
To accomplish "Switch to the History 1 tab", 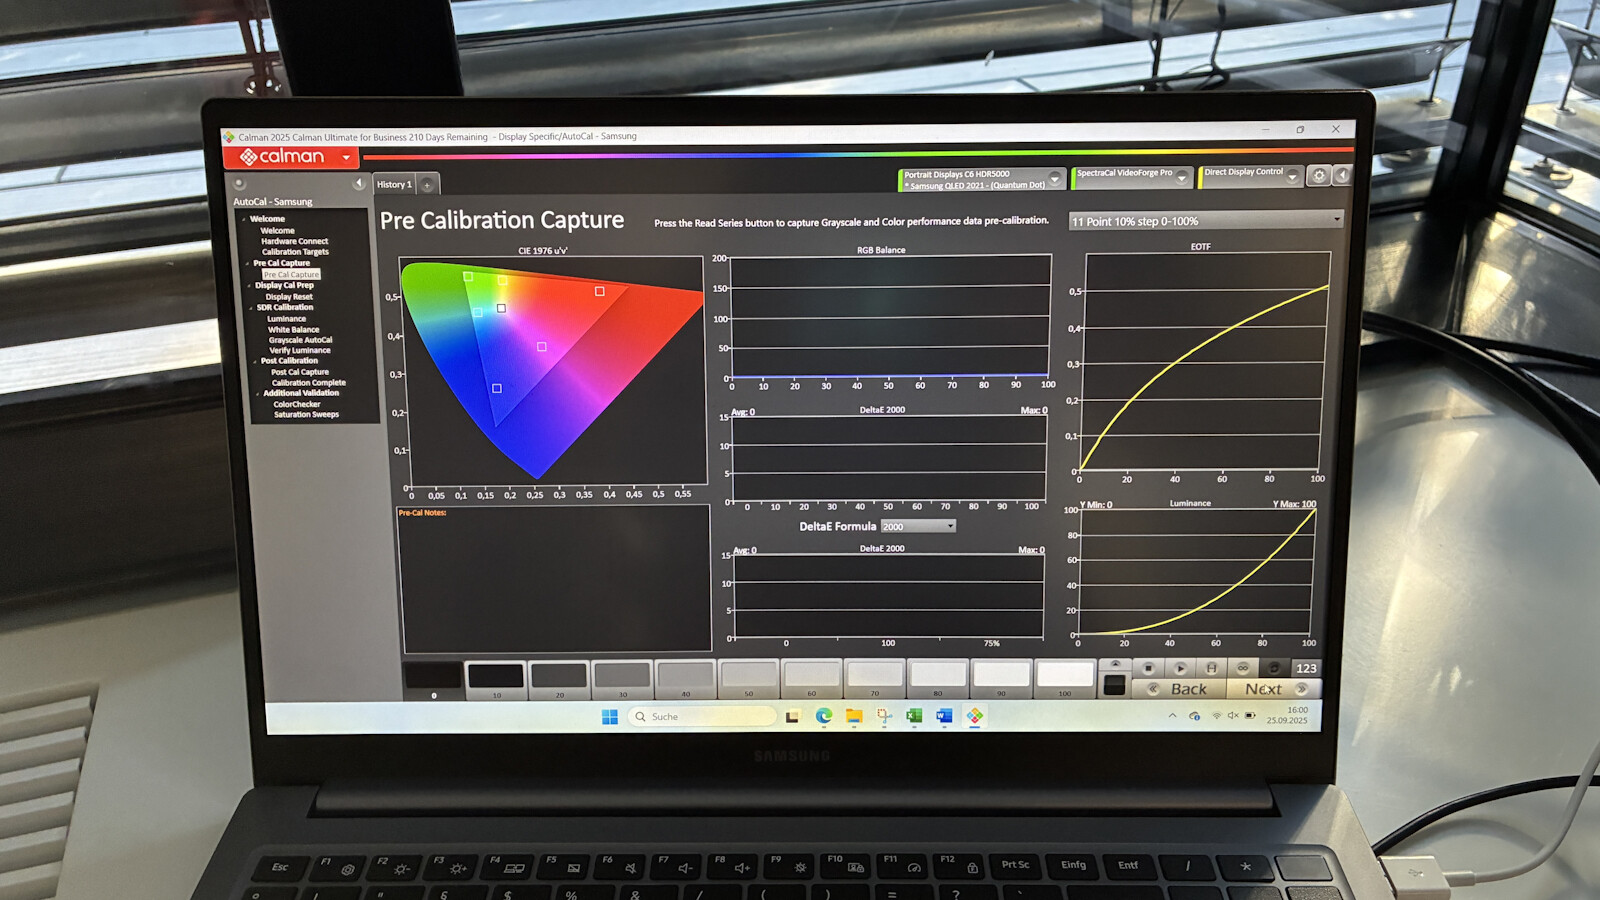I will [x=394, y=185].
